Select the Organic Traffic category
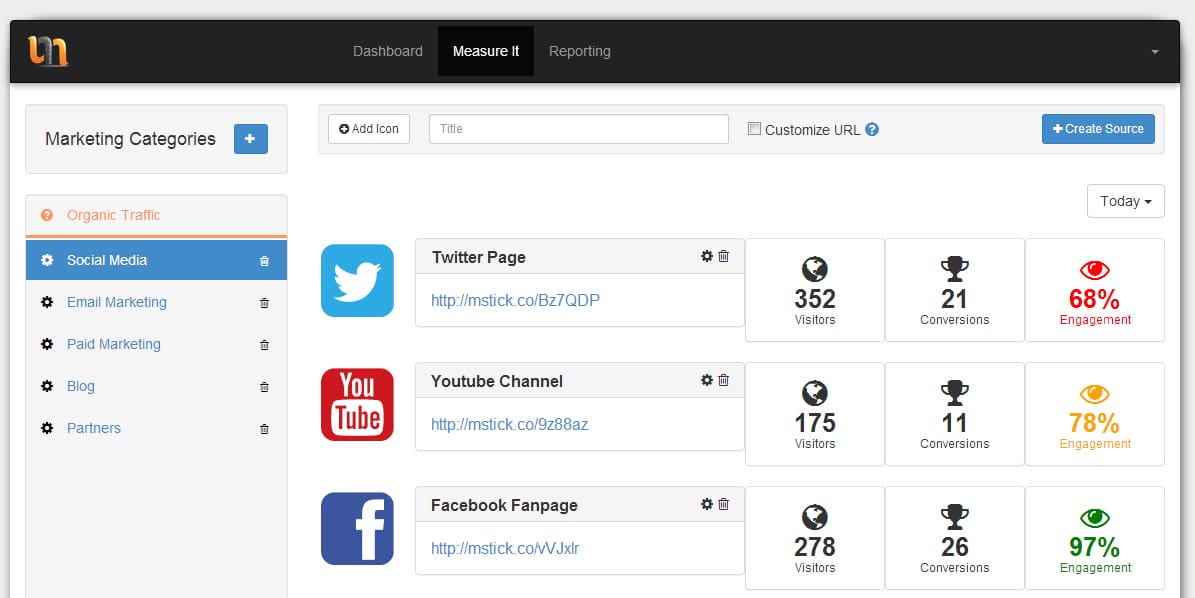Screen dimensions: 1195x598 click(x=113, y=215)
